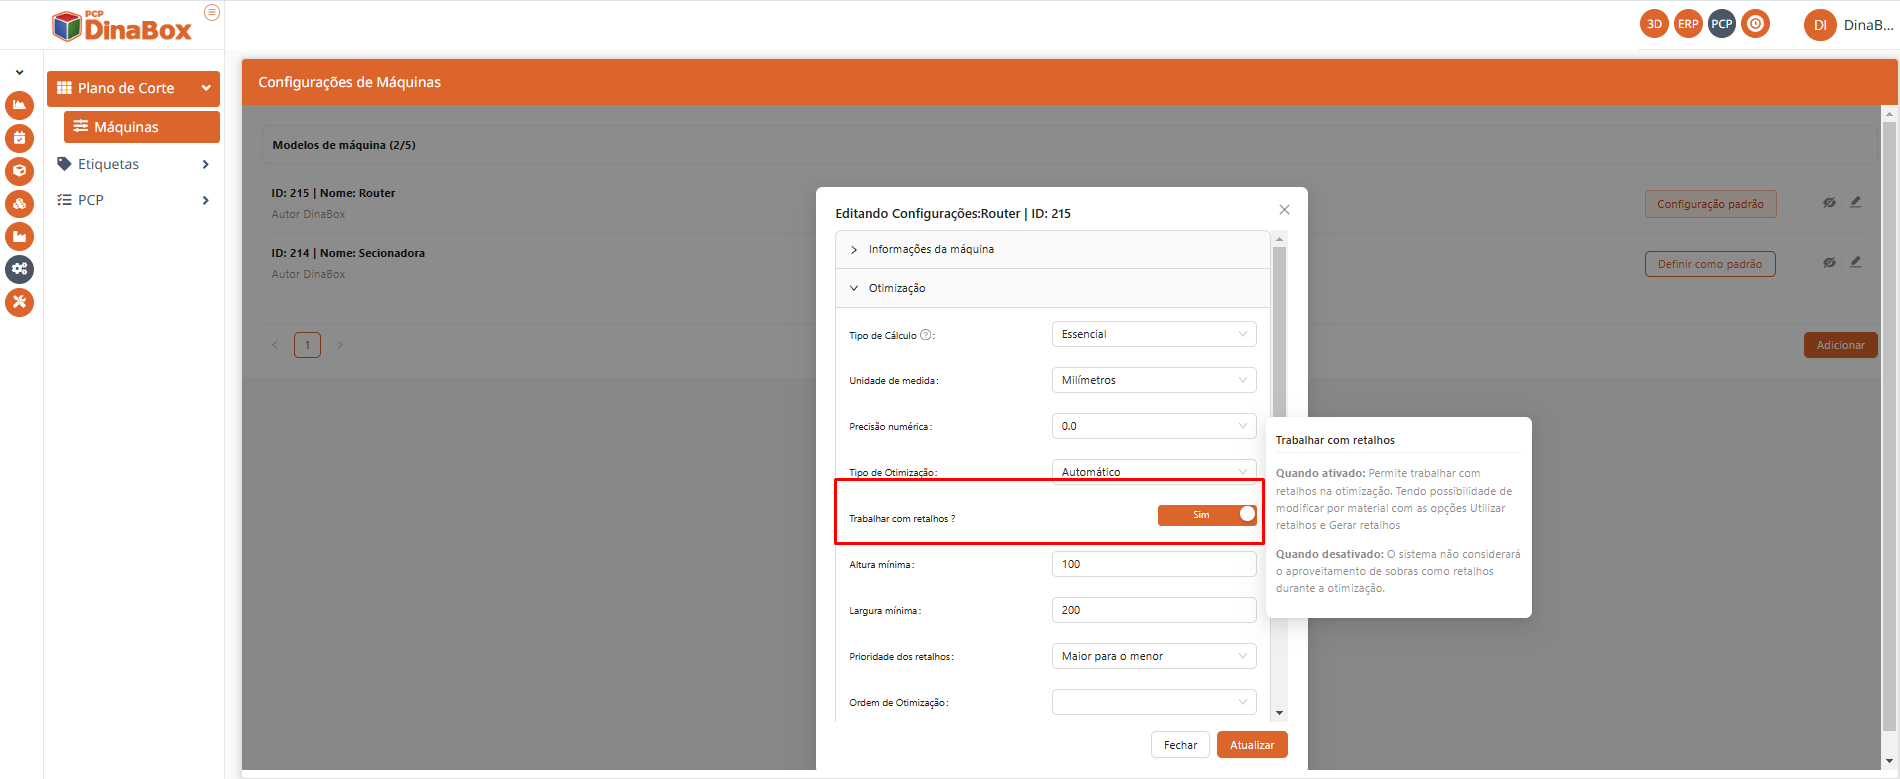Open Prioridade dos retalhos dropdown
Screen dimensions: 1900x779
click(1153, 656)
